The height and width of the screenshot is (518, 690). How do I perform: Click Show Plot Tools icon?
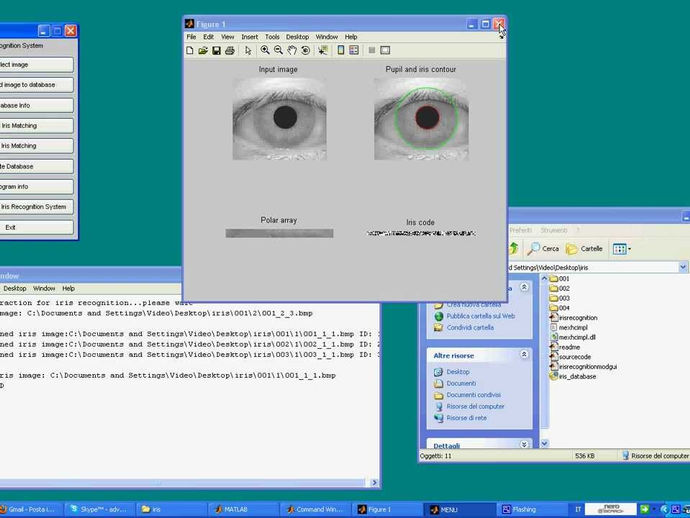pyautogui.click(x=385, y=50)
